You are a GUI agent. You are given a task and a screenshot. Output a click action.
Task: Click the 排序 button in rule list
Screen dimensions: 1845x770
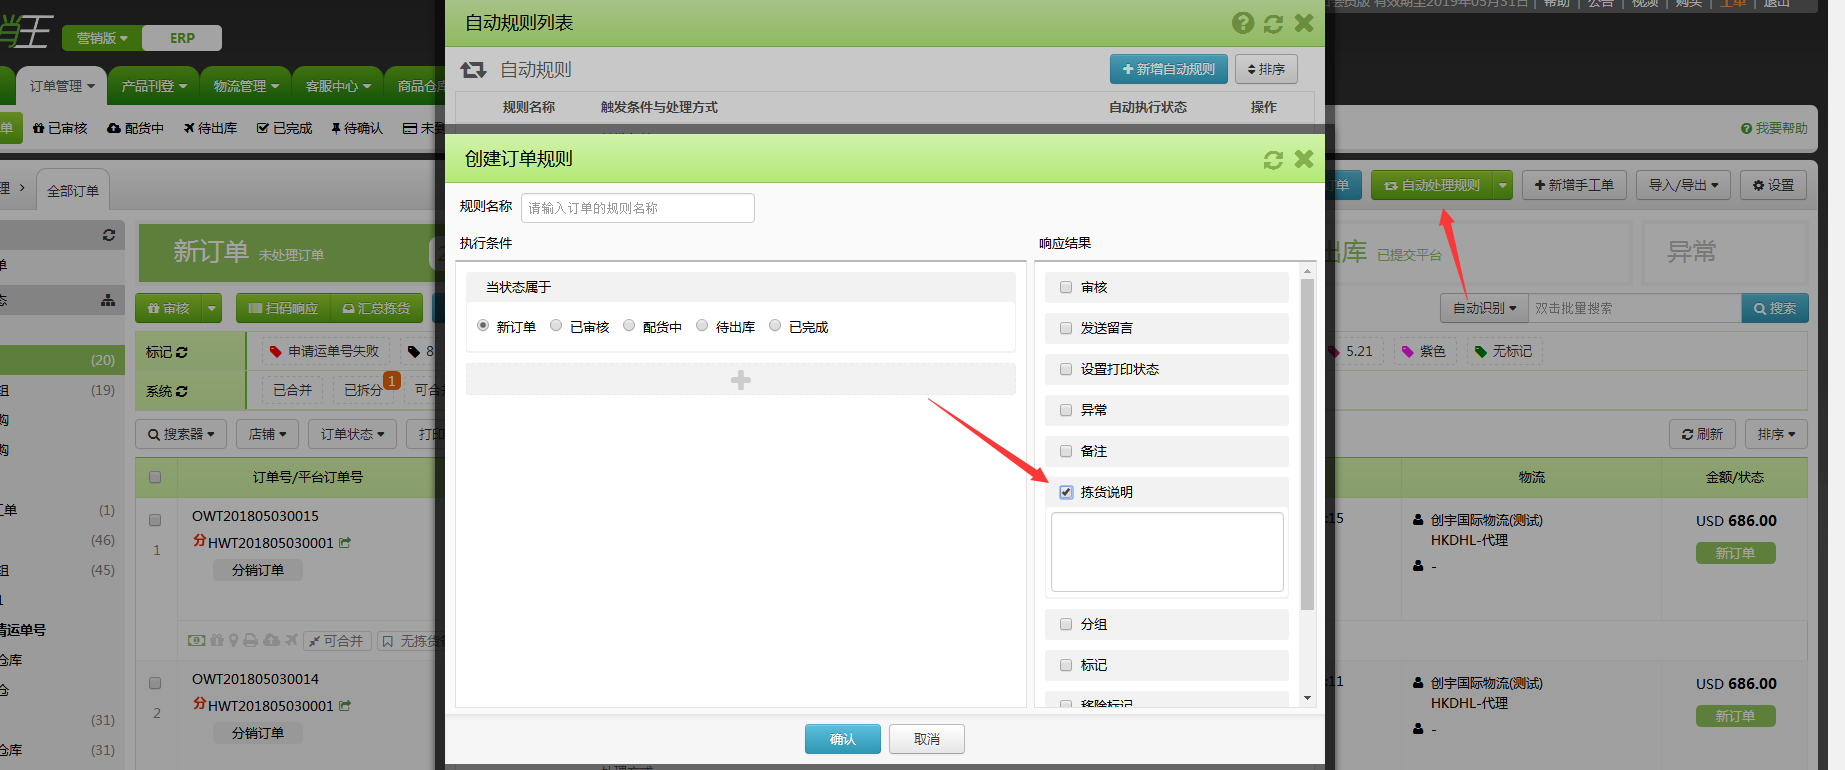1266,69
